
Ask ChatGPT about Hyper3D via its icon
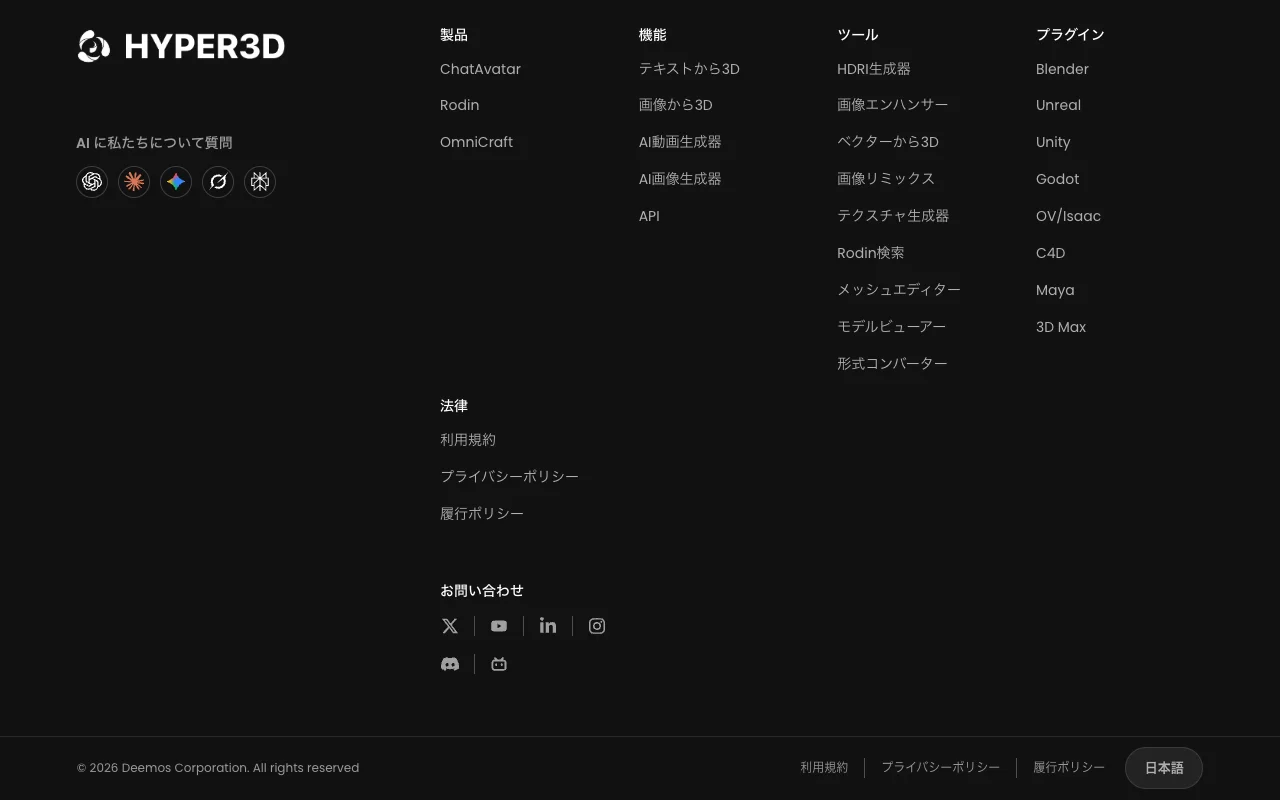(x=92, y=182)
